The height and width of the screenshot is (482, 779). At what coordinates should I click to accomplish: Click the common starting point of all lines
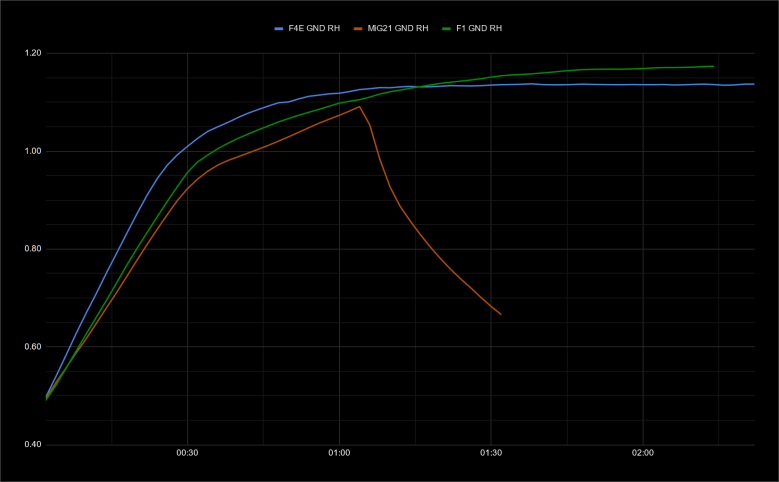click(x=47, y=398)
